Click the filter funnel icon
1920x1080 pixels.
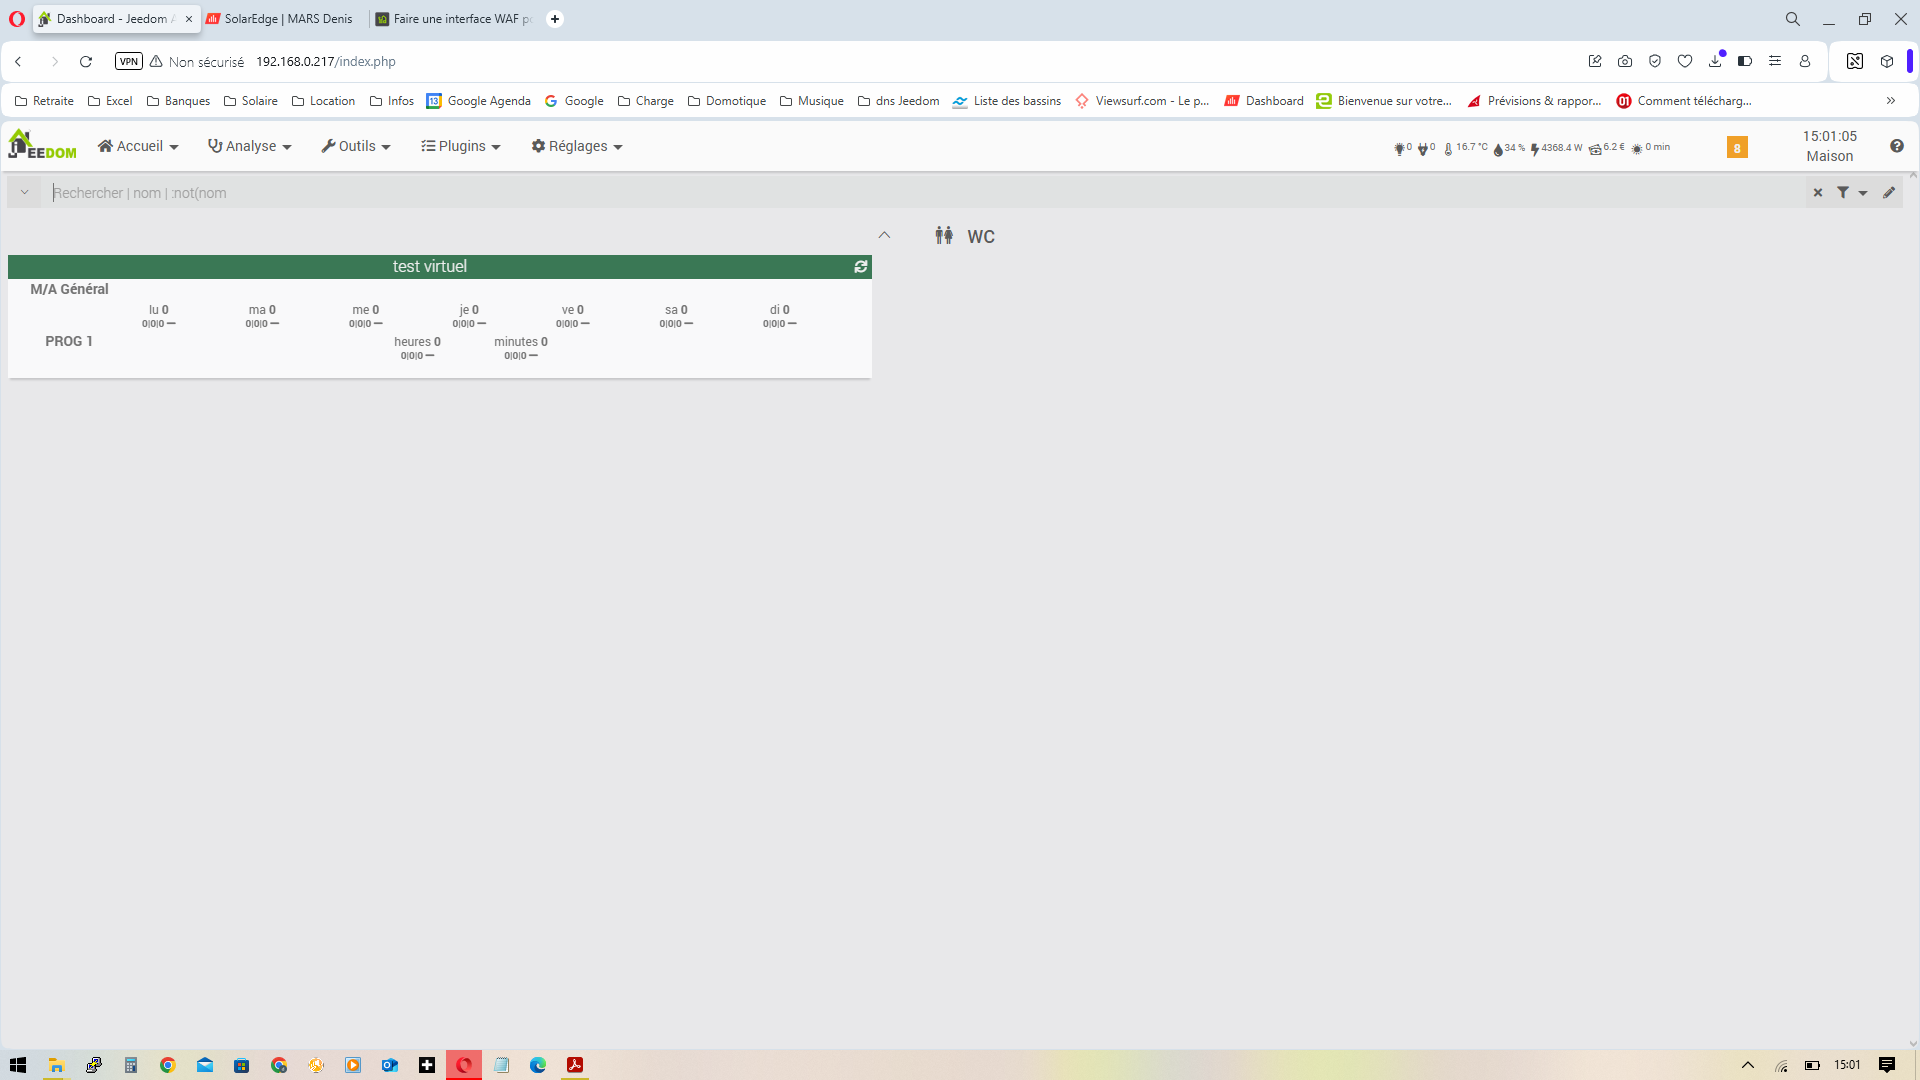coord(1843,193)
